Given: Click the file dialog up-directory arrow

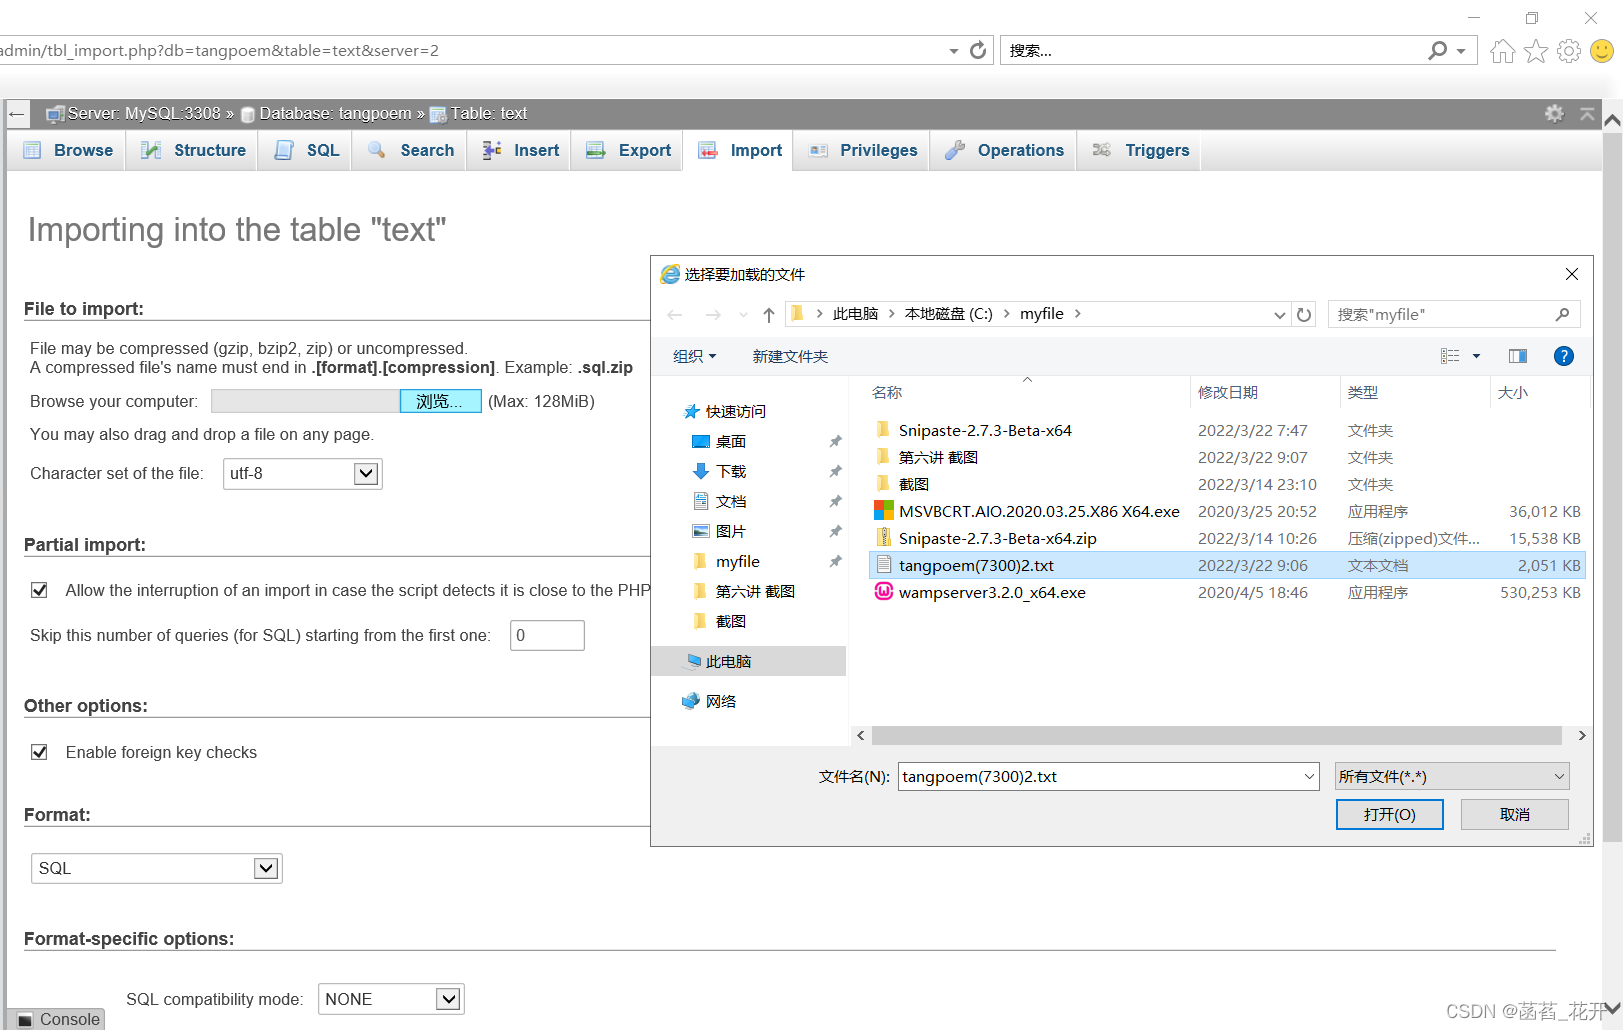Looking at the screenshot, I should pos(768,315).
